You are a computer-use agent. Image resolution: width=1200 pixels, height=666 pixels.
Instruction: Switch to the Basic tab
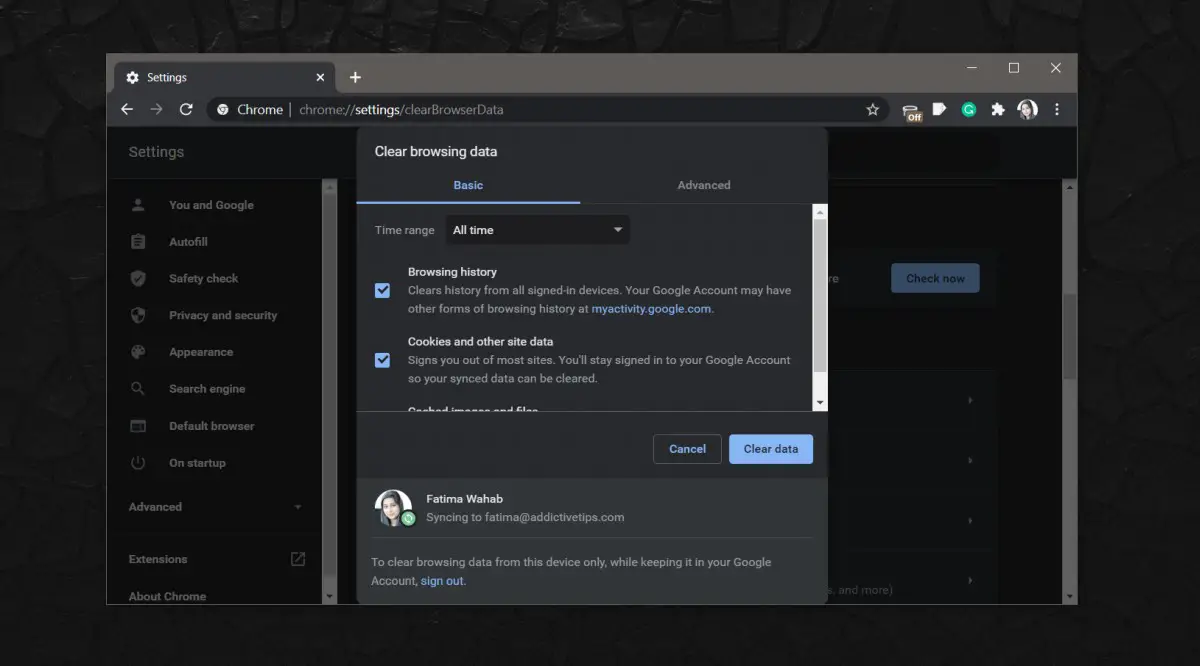point(468,185)
